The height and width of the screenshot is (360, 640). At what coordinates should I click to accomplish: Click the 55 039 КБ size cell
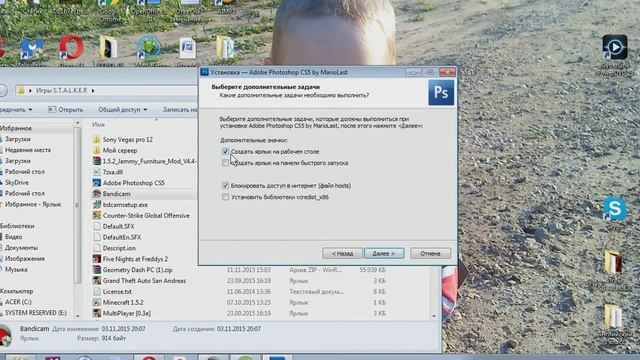point(373,270)
